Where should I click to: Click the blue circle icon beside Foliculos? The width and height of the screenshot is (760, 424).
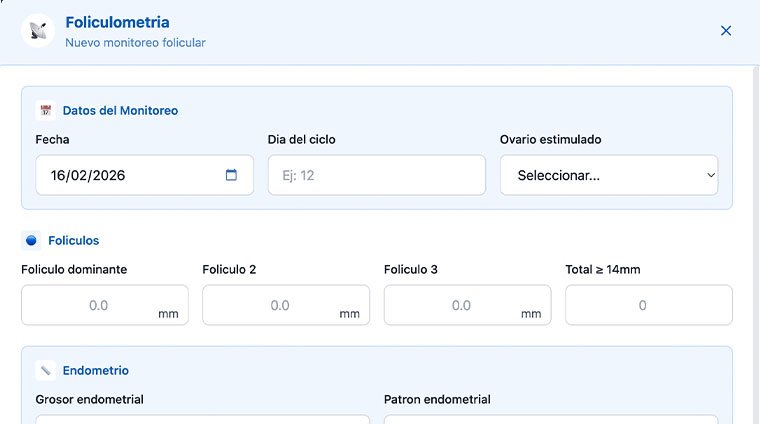point(31,240)
